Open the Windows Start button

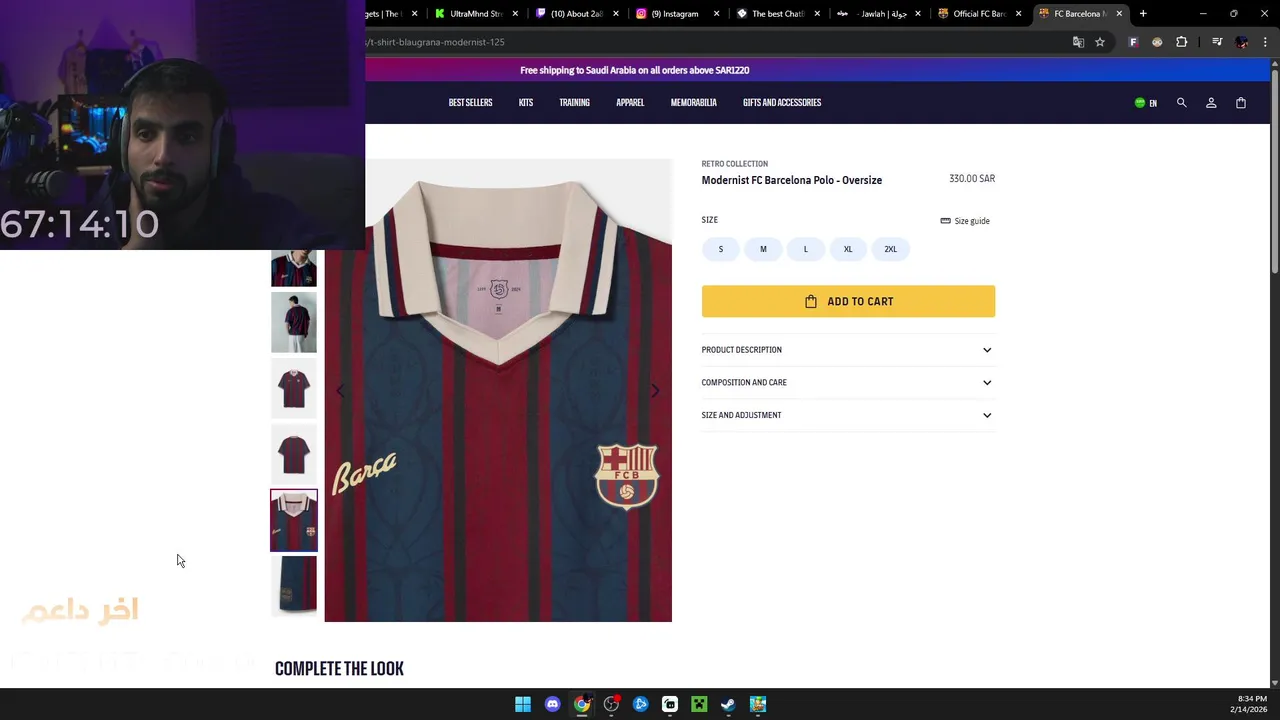tap(523, 704)
